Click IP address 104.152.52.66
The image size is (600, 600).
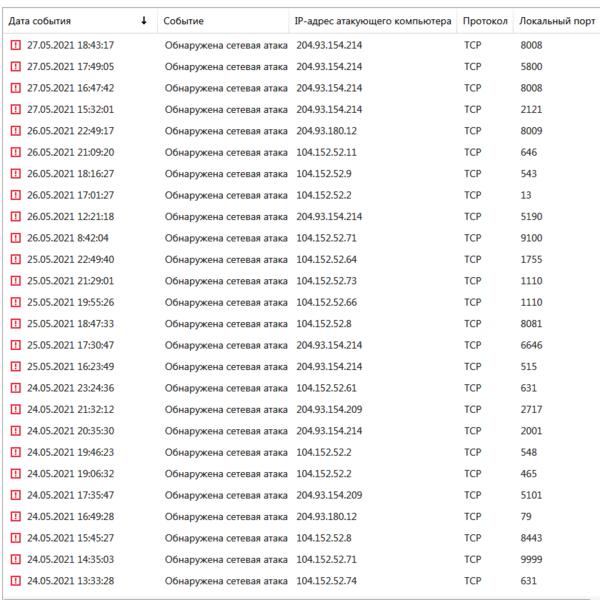coord(326,302)
